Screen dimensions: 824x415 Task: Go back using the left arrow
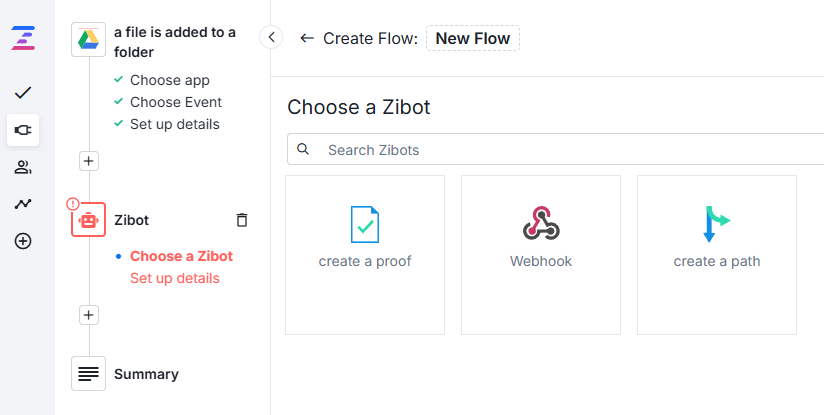pyautogui.click(x=306, y=39)
